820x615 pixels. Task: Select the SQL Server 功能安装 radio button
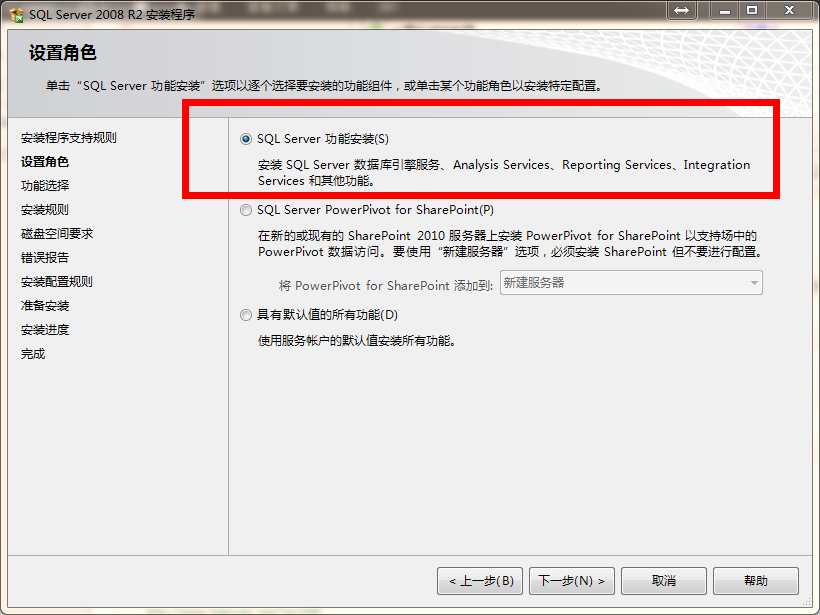point(245,139)
